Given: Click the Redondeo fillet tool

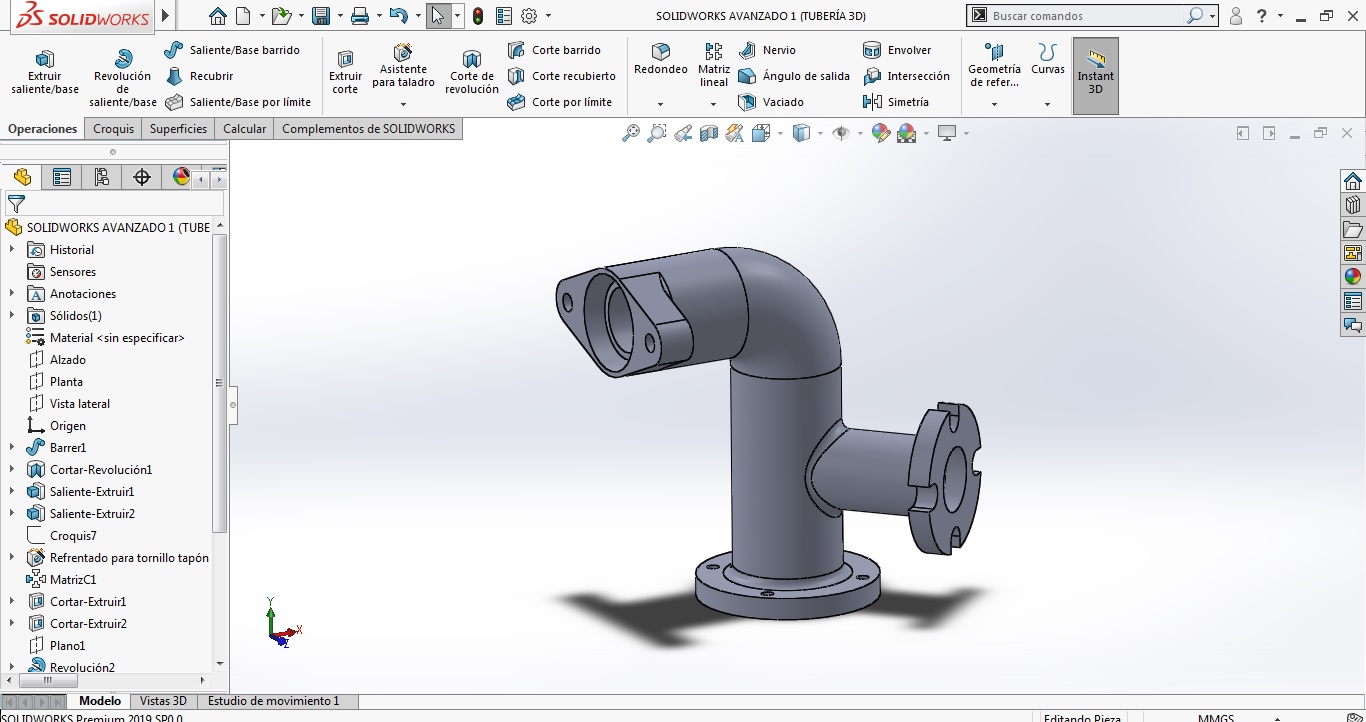Looking at the screenshot, I should [x=661, y=59].
